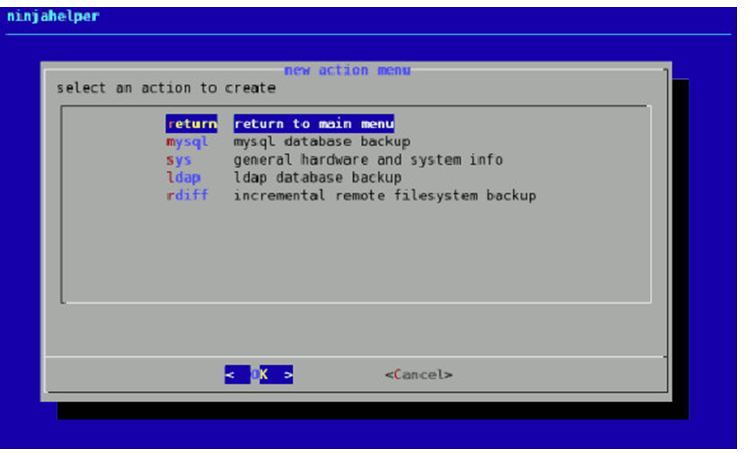Click the 'select an action to create' prompt
749x453 pixels.
166,88
